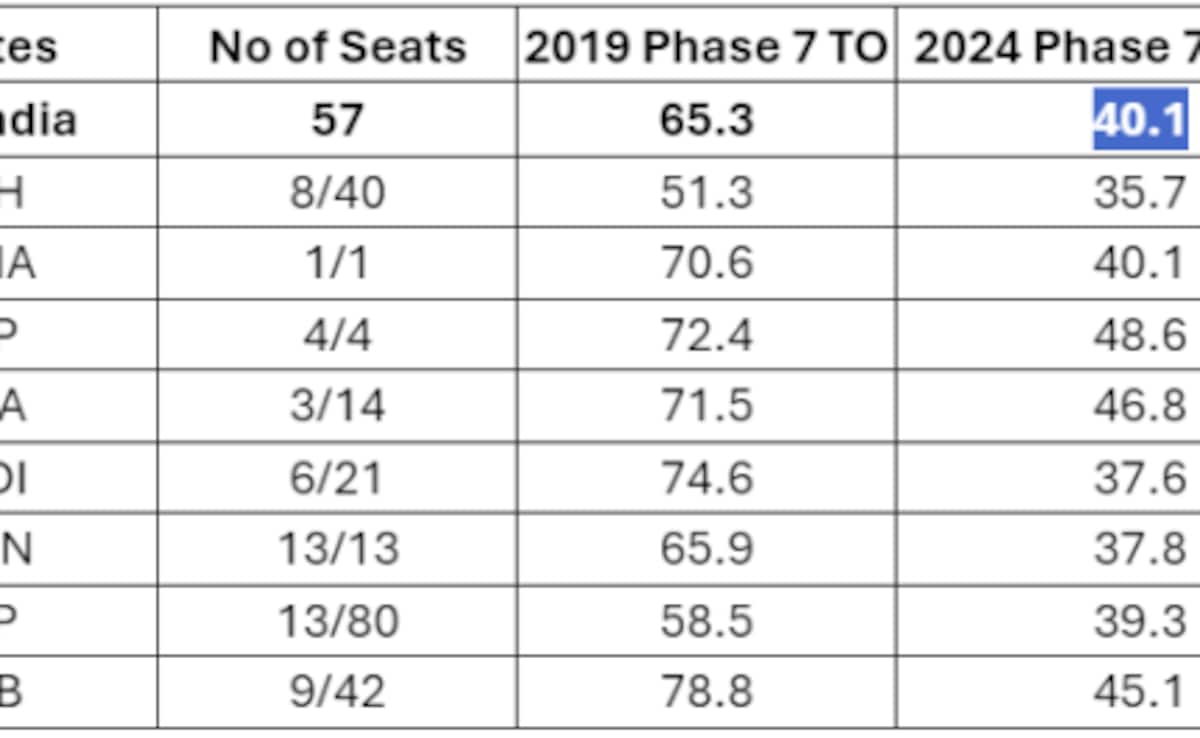
Task: Select the 48.6 turnout cell
Action: pos(1140,334)
